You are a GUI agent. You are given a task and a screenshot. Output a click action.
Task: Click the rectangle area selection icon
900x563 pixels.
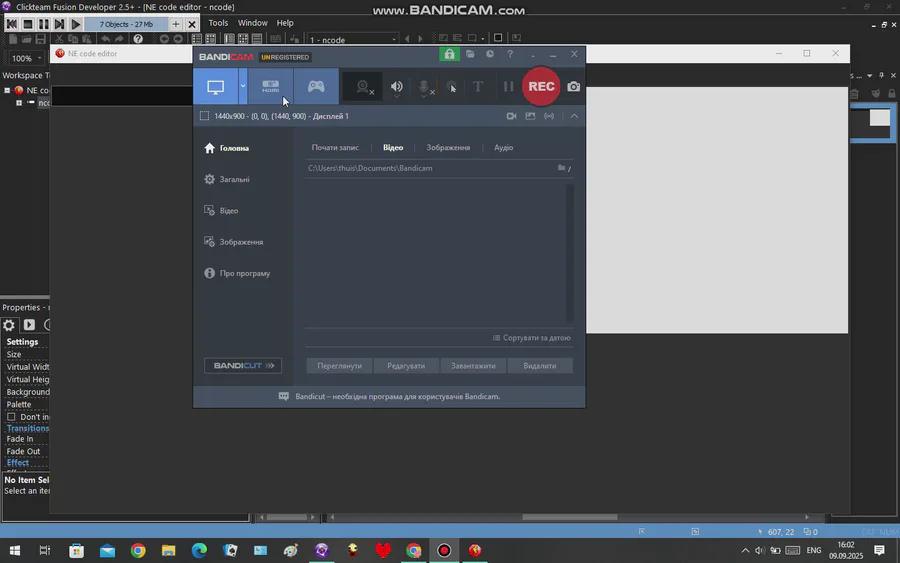click(204, 116)
